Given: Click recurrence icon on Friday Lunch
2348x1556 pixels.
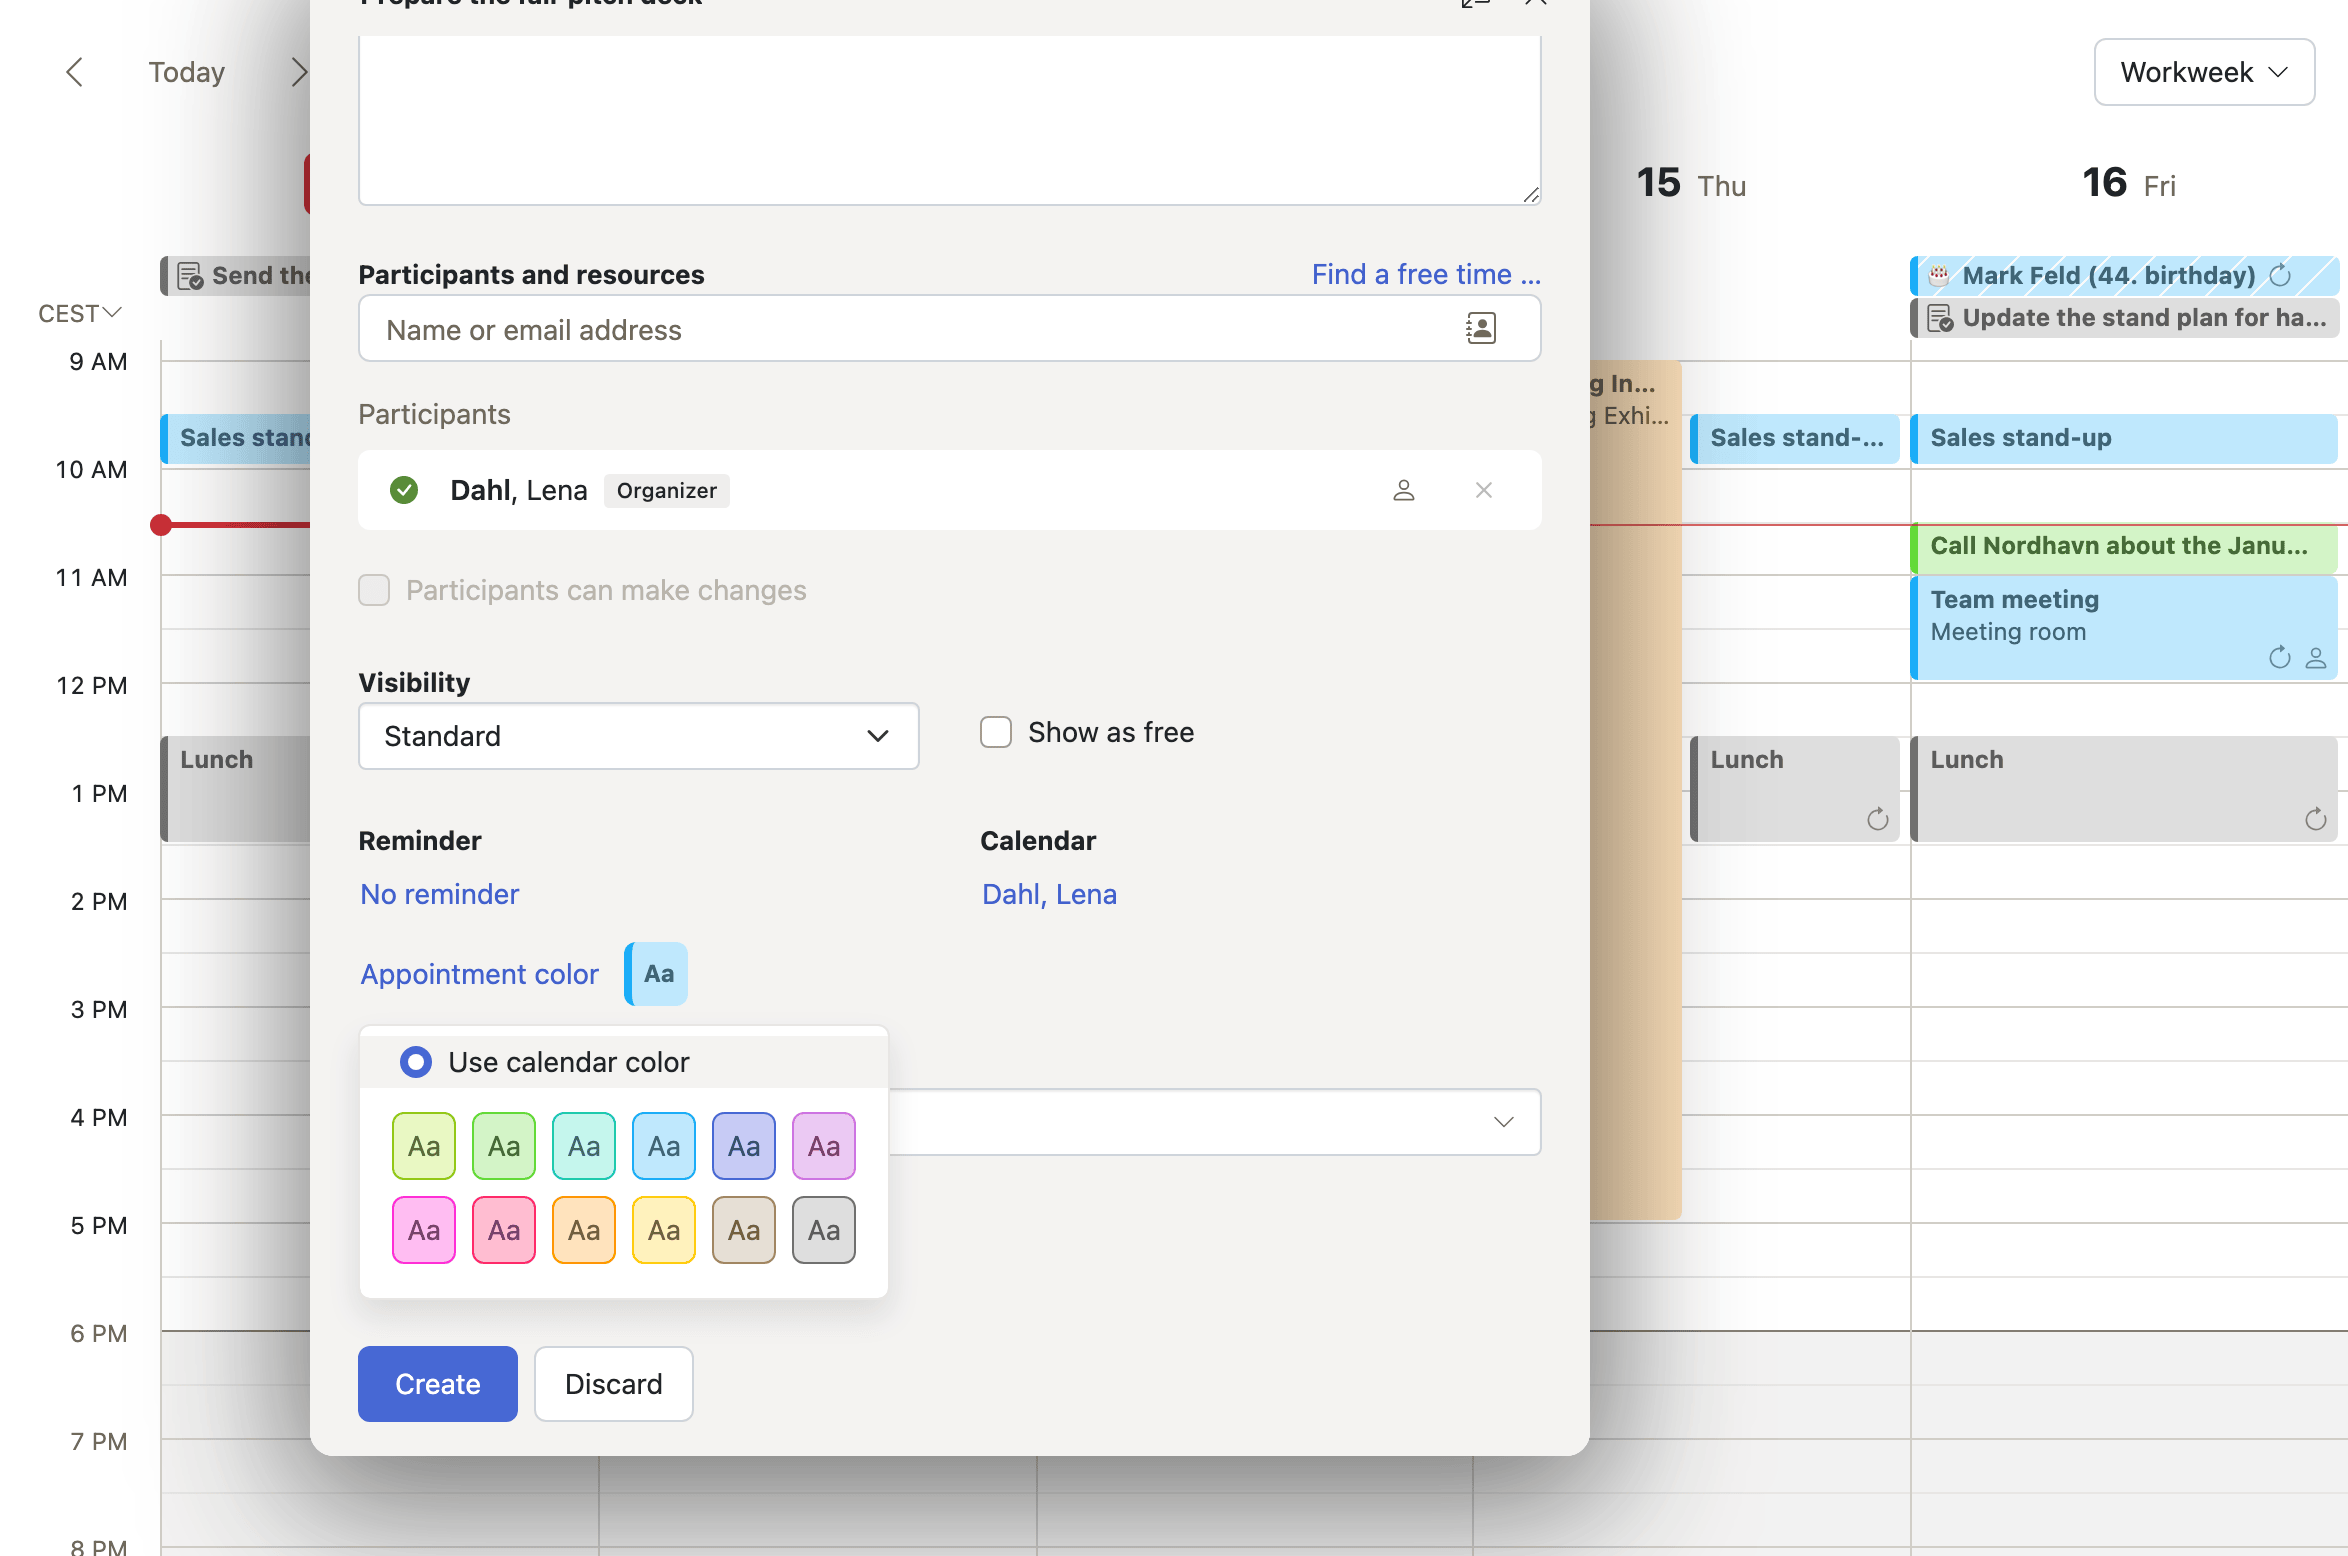Looking at the screenshot, I should [x=2316, y=820].
